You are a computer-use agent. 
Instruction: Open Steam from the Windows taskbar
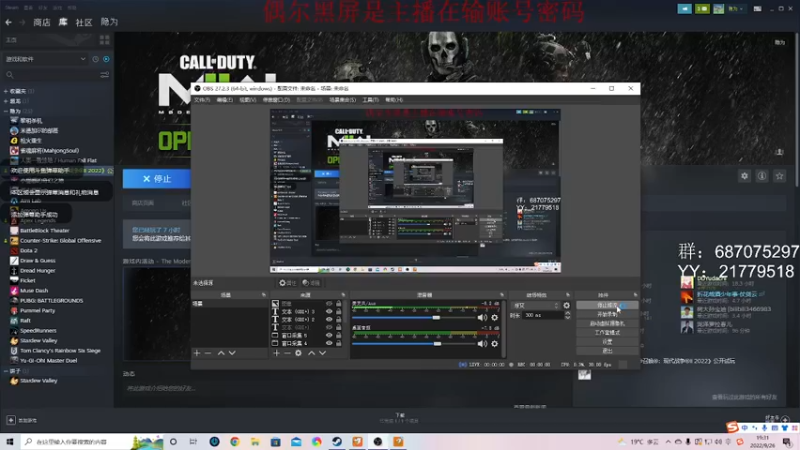pyautogui.click(x=337, y=441)
